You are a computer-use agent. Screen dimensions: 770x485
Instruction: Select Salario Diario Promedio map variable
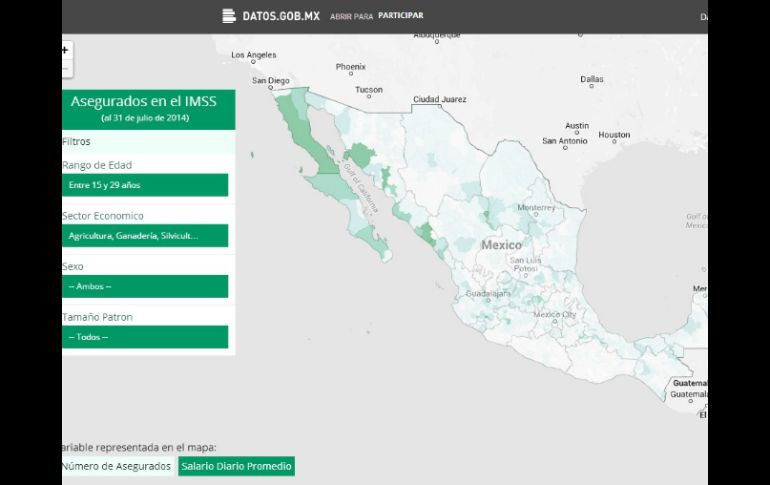(236, 467)
